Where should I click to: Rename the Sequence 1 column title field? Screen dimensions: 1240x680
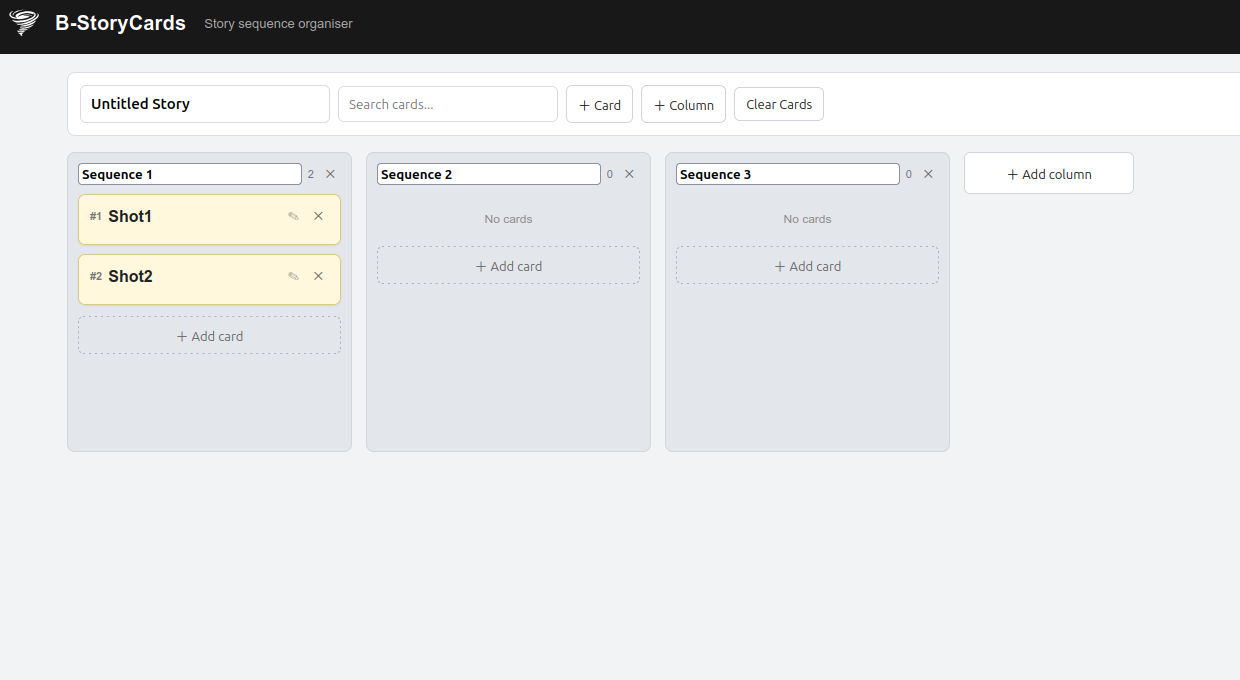(190, 174)
